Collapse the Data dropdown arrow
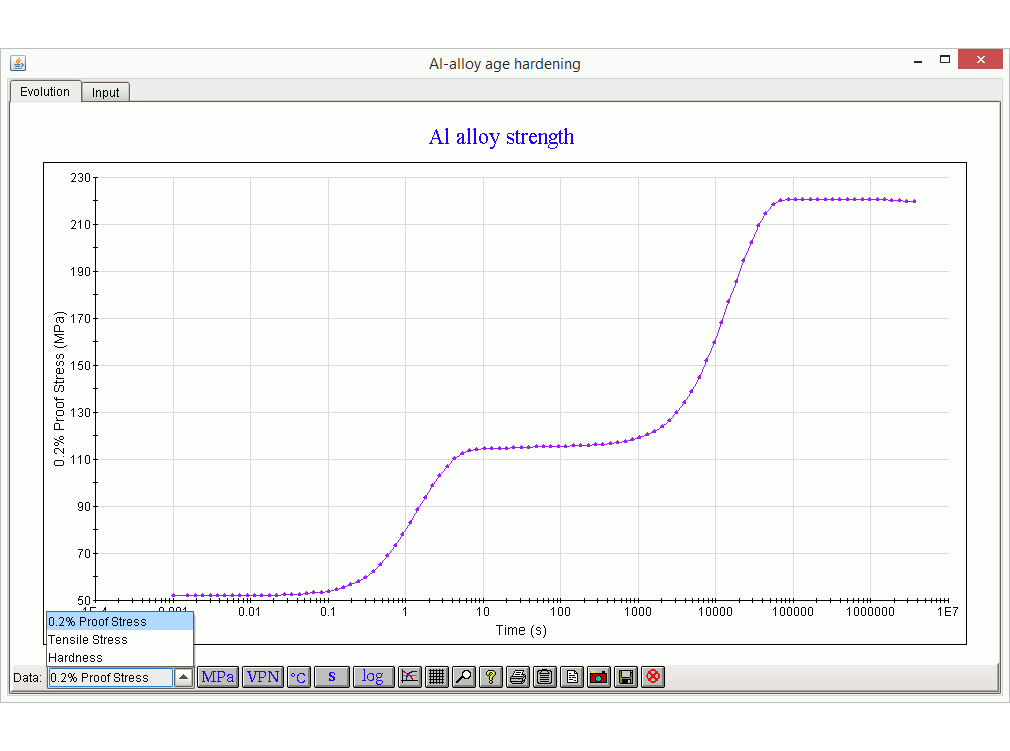Screen dimensions: 1010x751 pyautogui.click(x=183, y=677)
